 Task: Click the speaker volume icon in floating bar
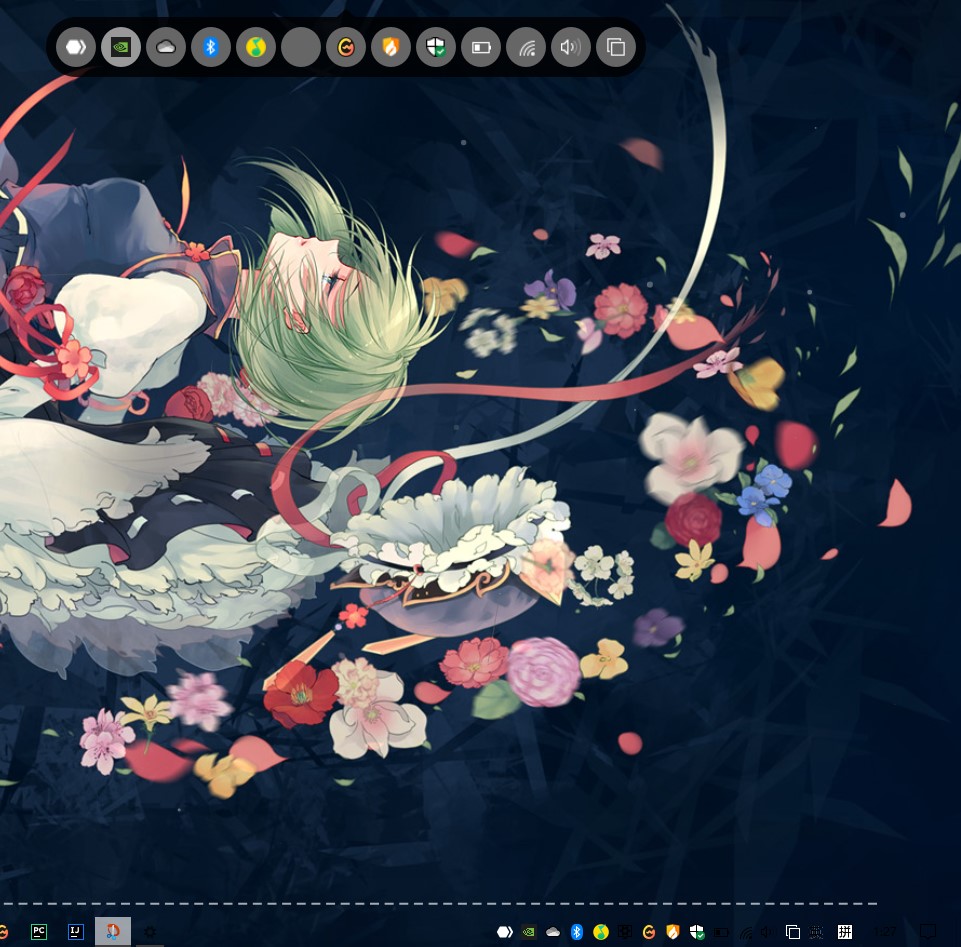point(571,47)
